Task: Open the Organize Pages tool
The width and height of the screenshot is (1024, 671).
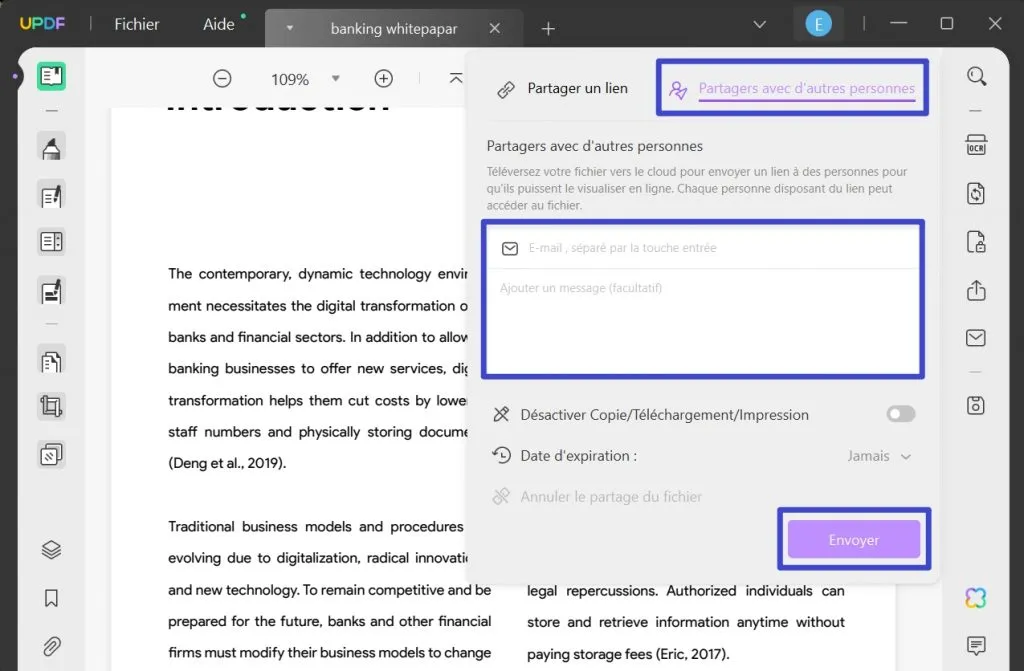Action: click(51, 361)
